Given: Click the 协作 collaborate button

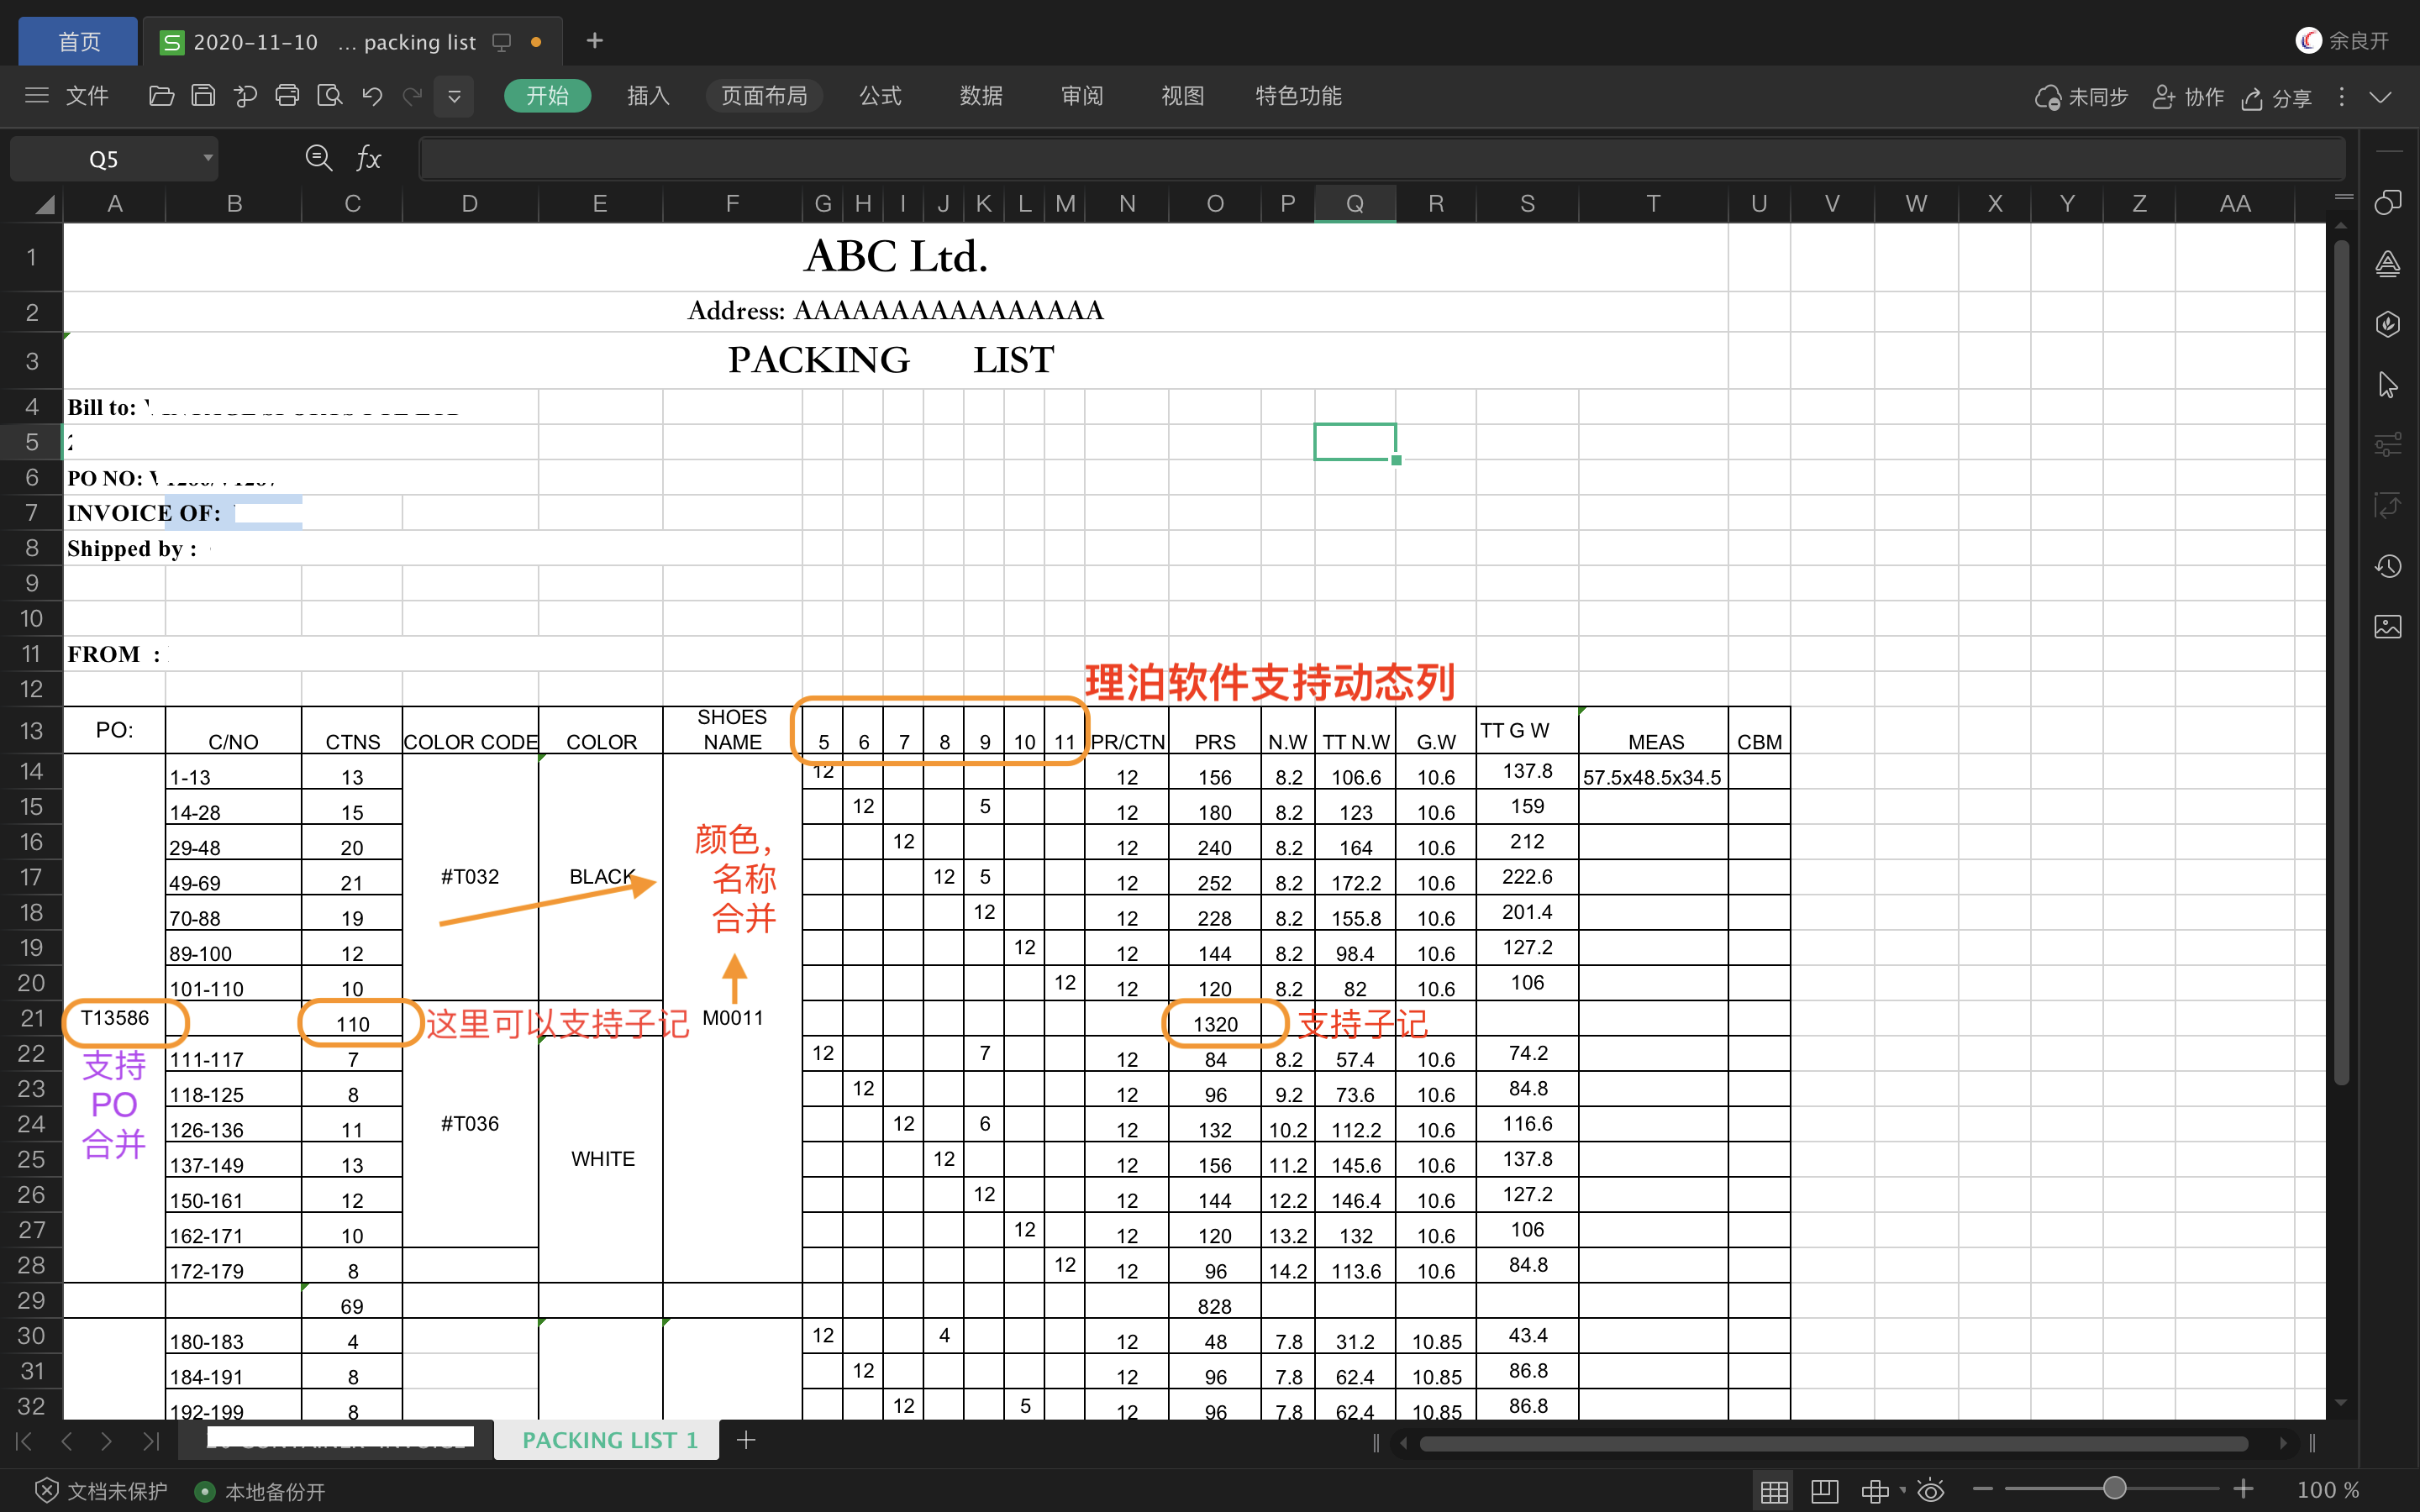Looking at the screenshot, I should 2188,97.
